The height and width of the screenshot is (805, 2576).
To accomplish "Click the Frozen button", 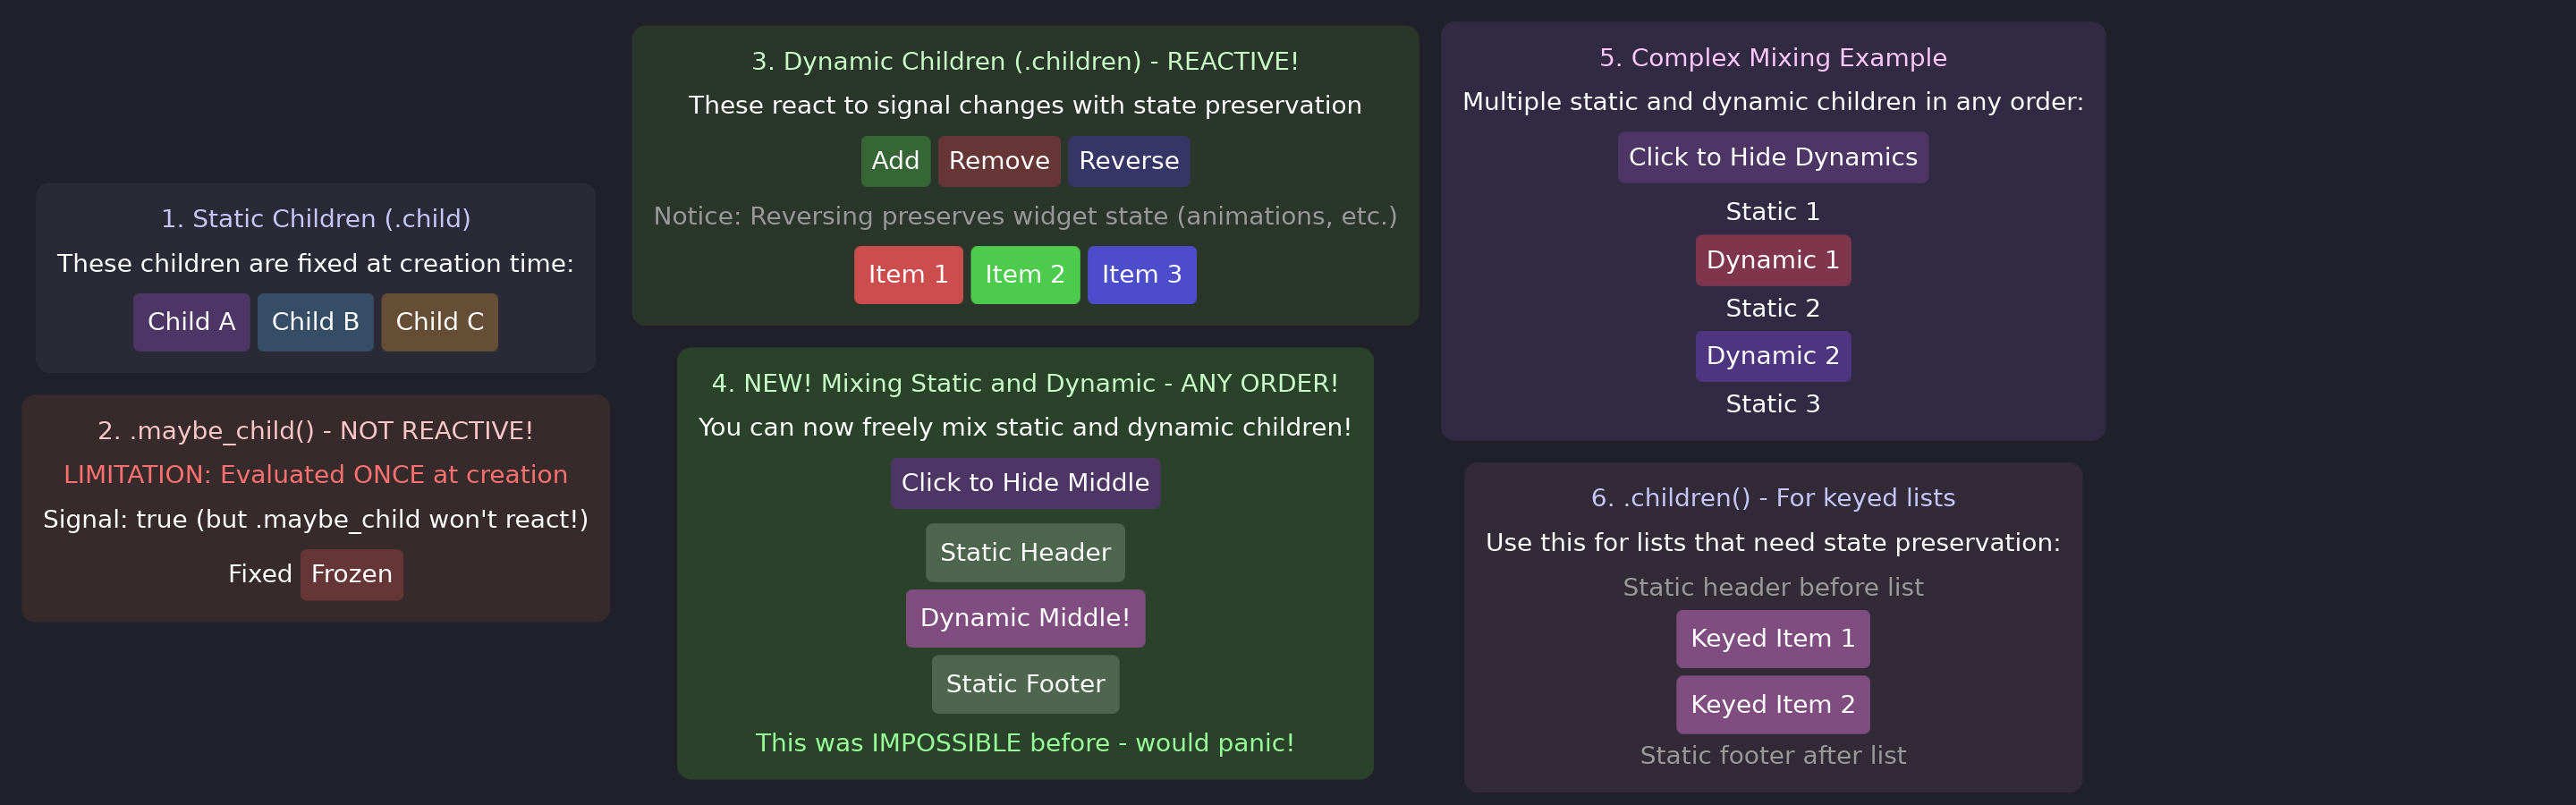I will tap(351, 574).
